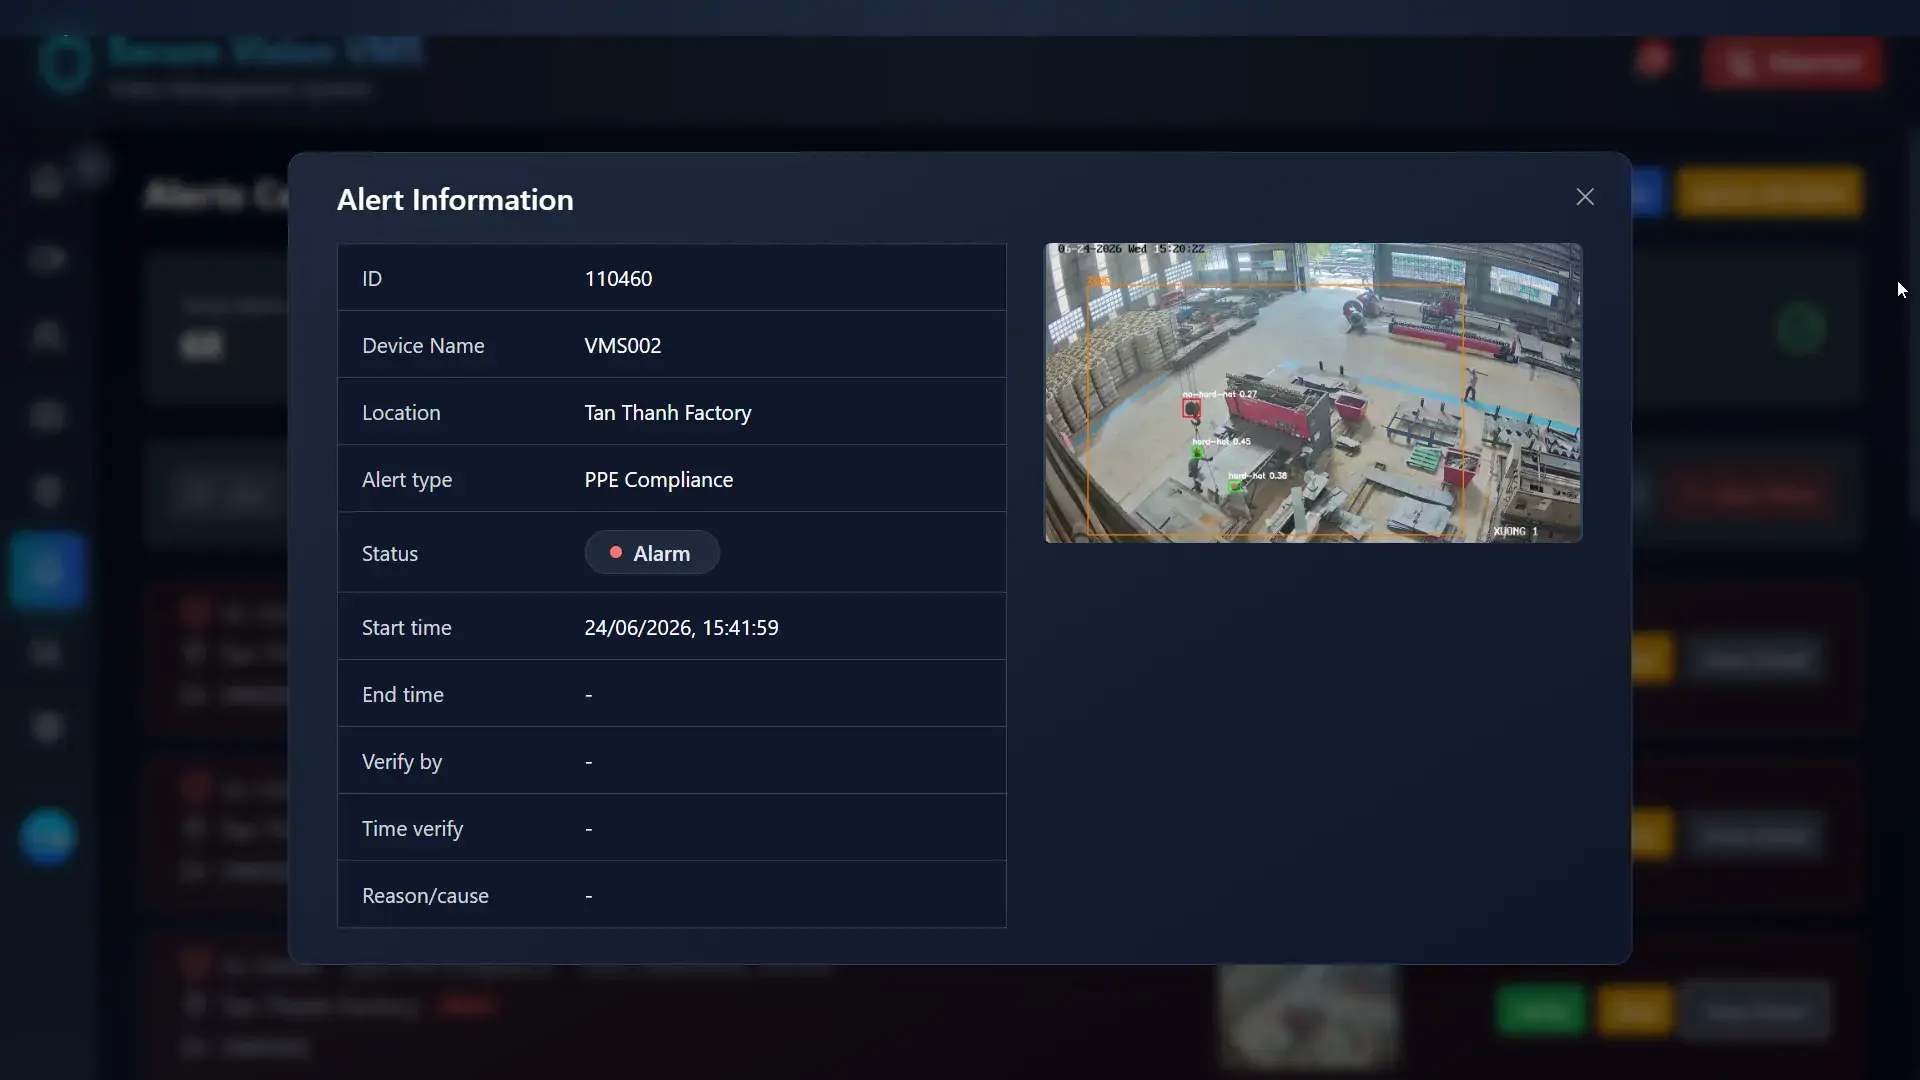Click the Alert type label

tap(407, 480)
